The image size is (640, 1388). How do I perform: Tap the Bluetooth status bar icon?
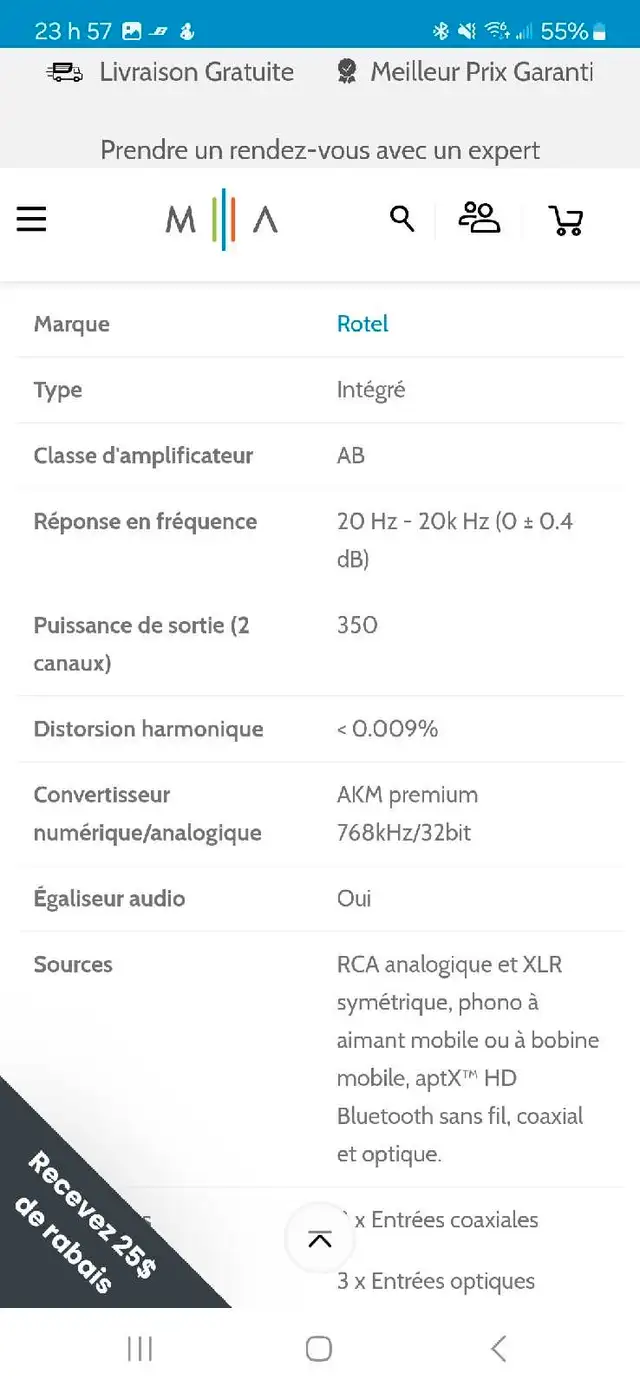pyautogui.click(x=440, y=31)
